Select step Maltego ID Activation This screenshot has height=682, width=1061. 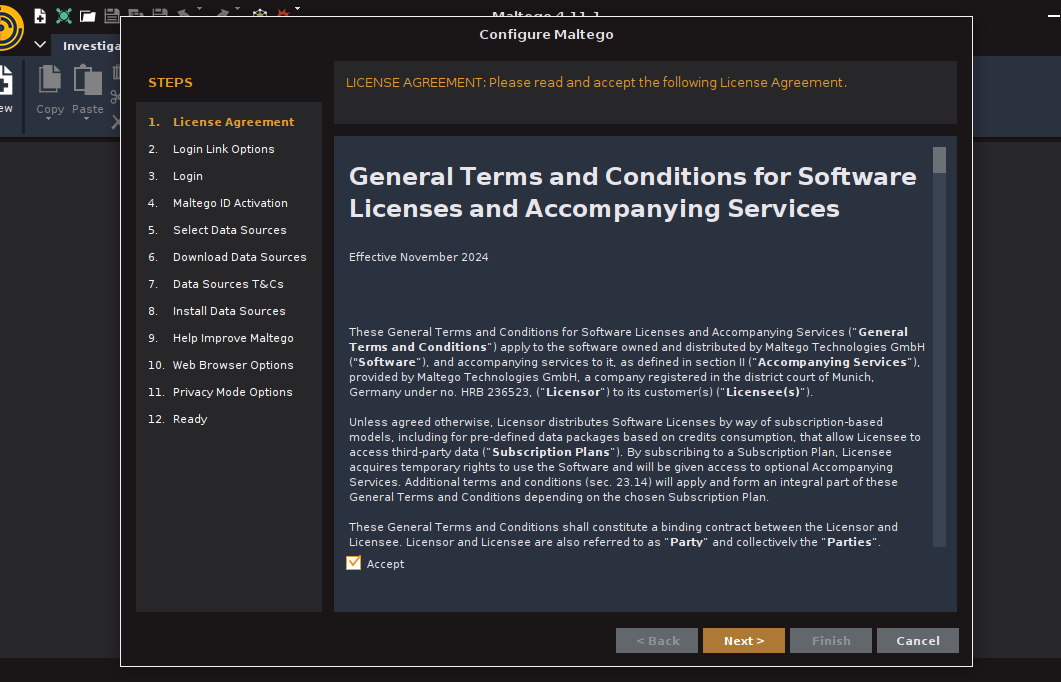(218, 203)
